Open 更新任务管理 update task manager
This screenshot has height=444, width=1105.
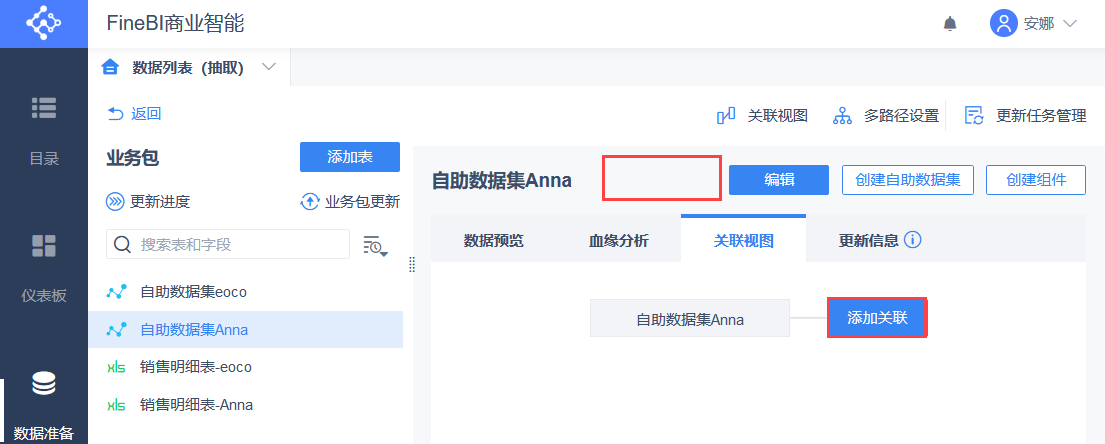point(974,116)
